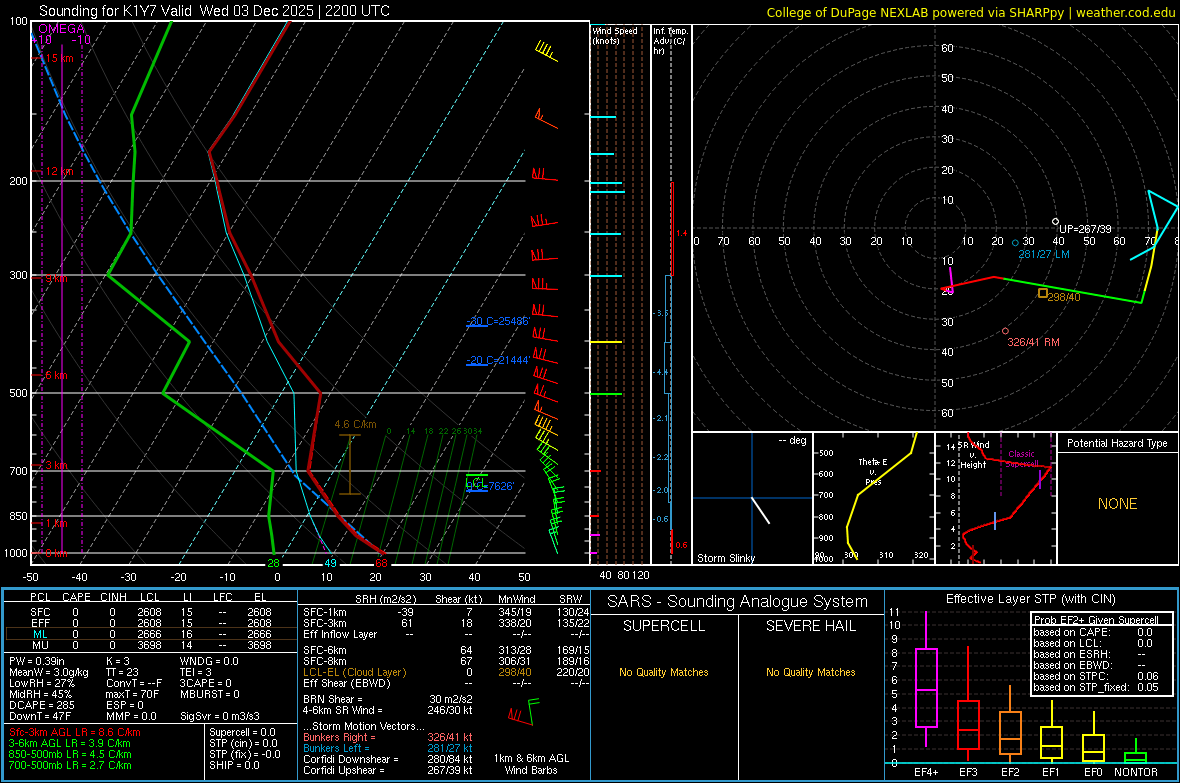Screen dimensions: 1180x783
Task: Click the 15 km height marker label
Action: coord(58,58)
